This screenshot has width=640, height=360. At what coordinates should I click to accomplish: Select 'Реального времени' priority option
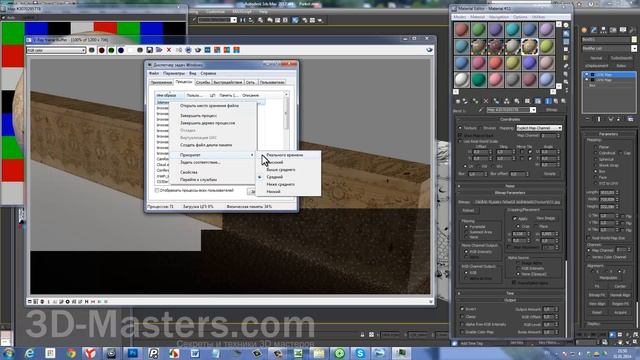[288, 155]
